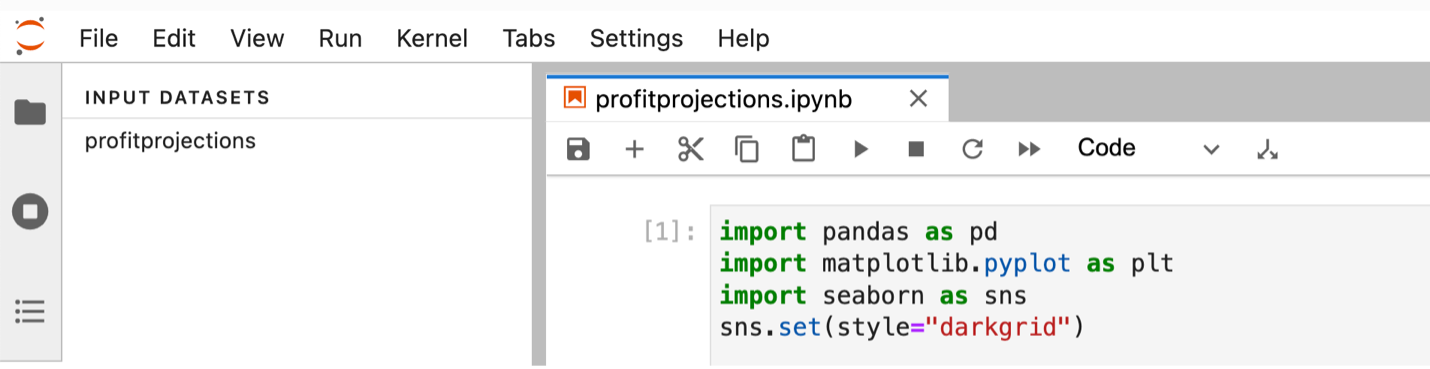Open the Run menu

click(340, 38)
